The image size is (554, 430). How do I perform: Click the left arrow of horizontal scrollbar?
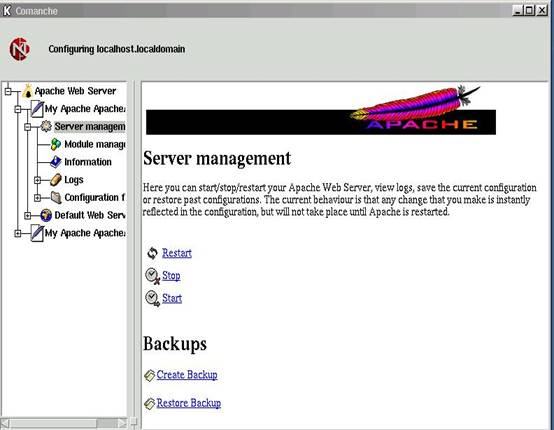(6, 423)
